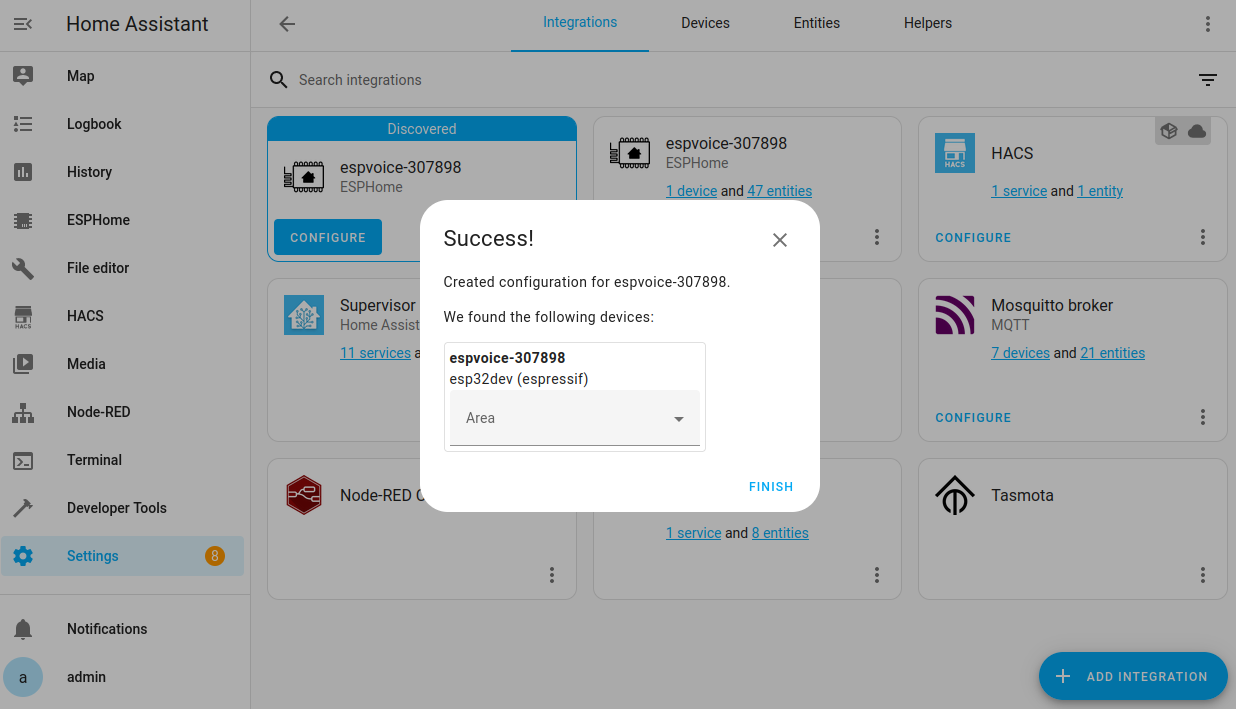Collapse the sidebar with hamburger icon

[x=23, y=24]
